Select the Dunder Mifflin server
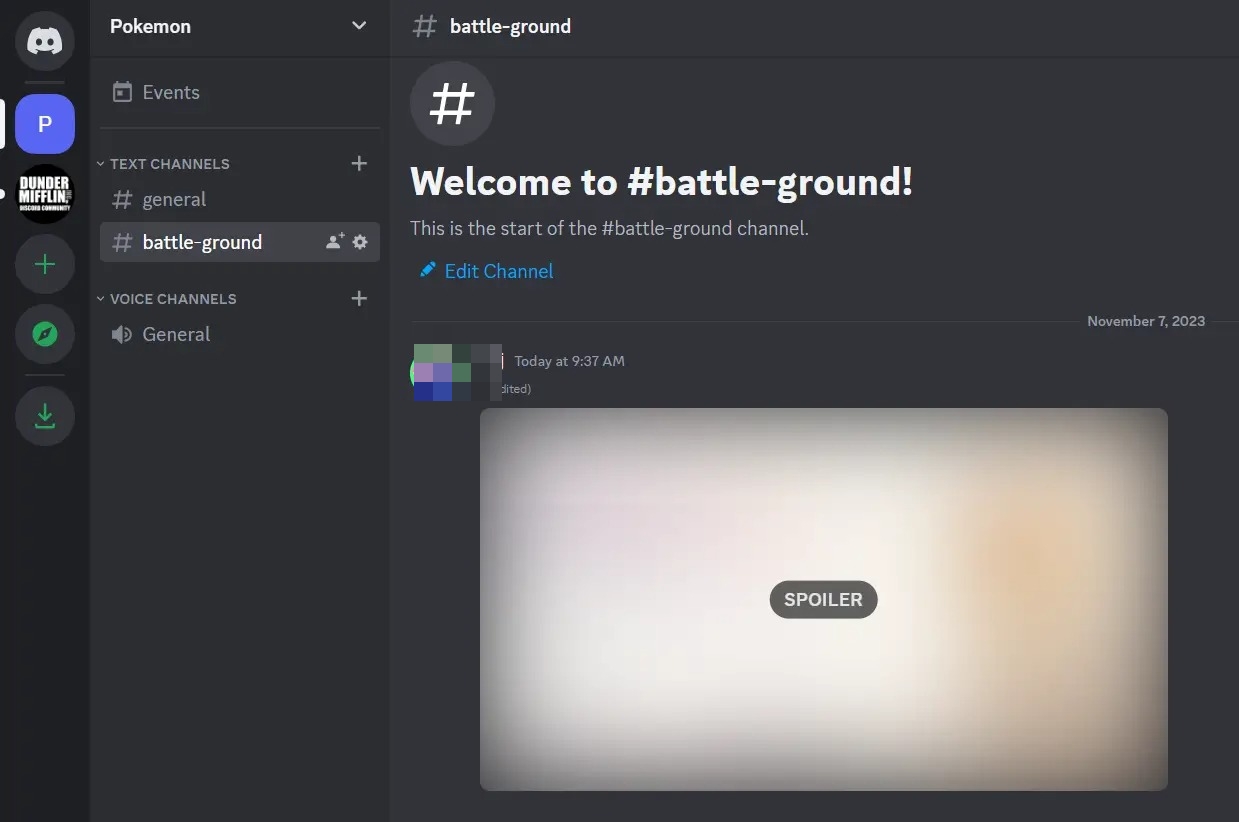This screenshot has width=1239, height=822. point(44,194)
